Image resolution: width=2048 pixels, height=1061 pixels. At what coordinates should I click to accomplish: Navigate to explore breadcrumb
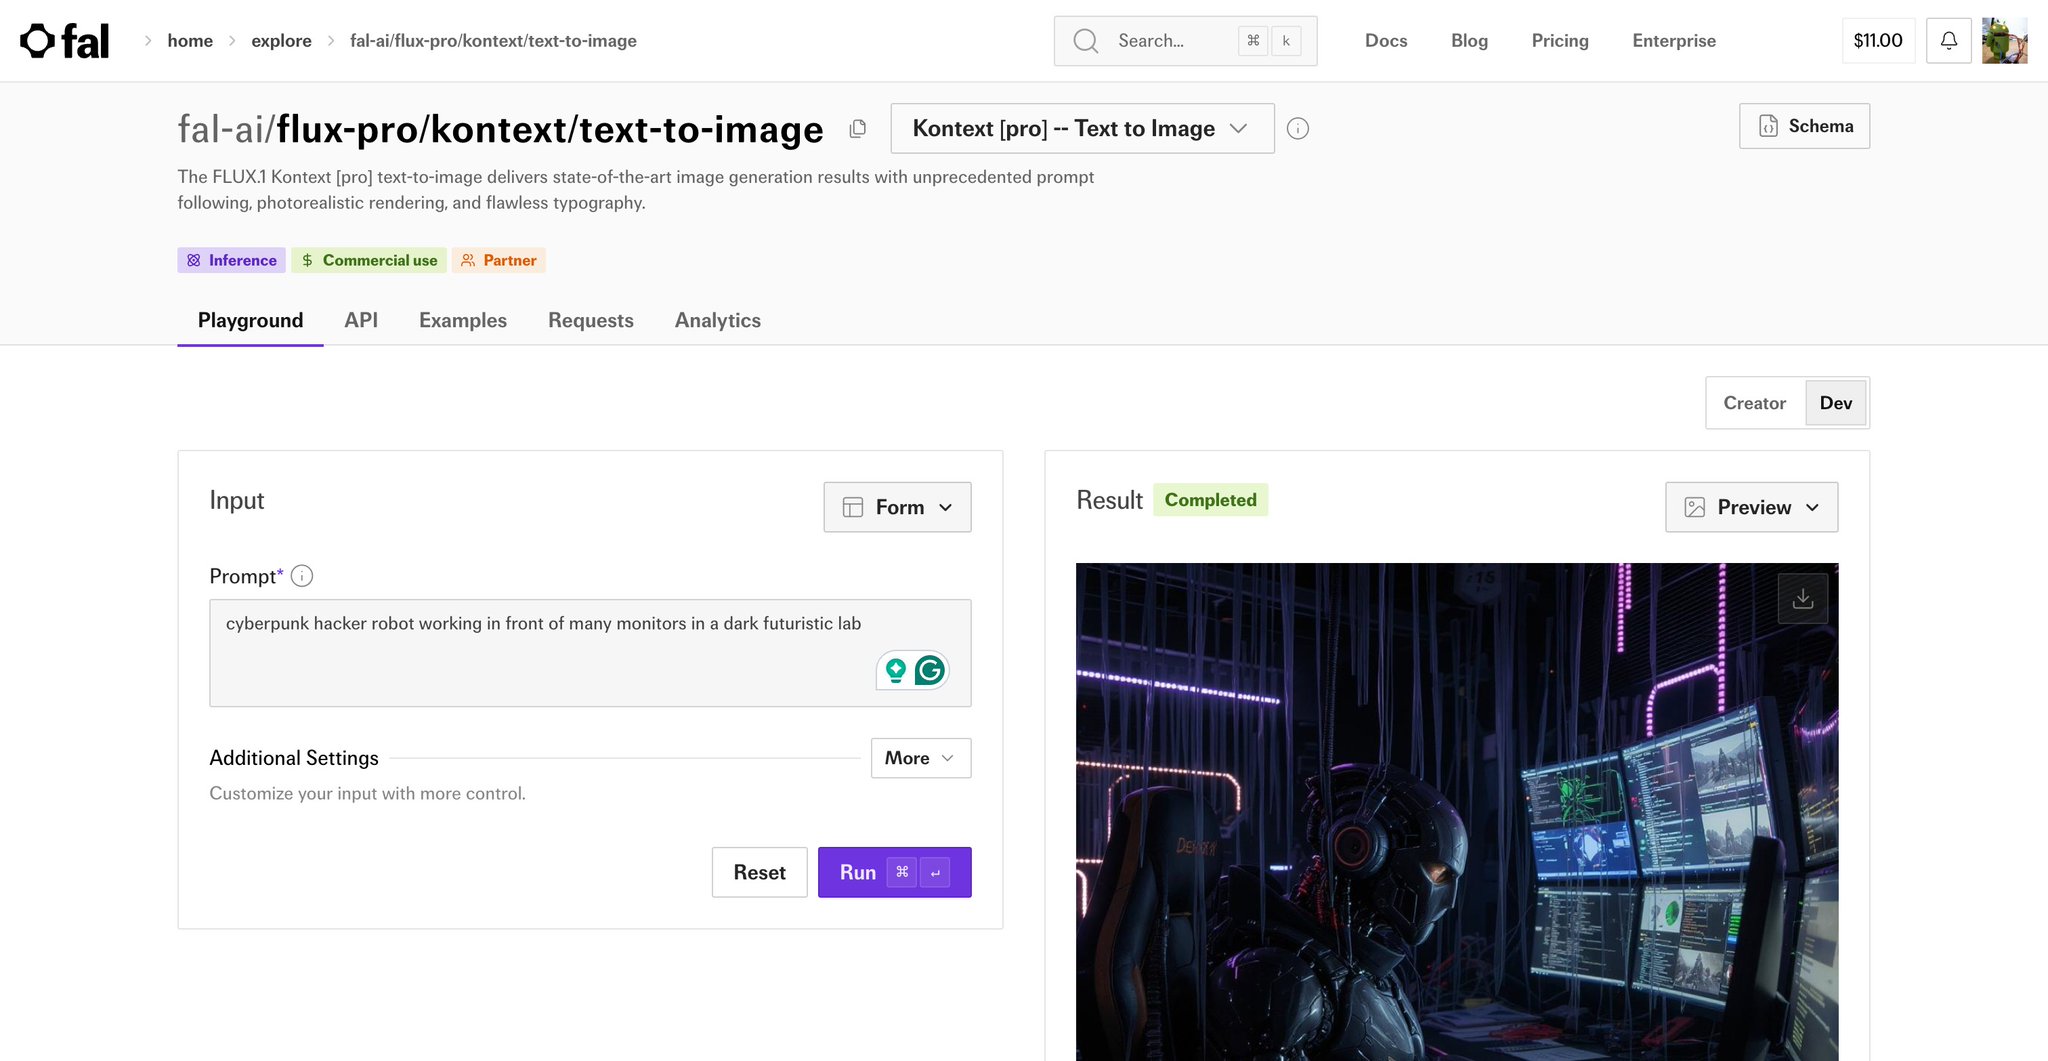281,41
